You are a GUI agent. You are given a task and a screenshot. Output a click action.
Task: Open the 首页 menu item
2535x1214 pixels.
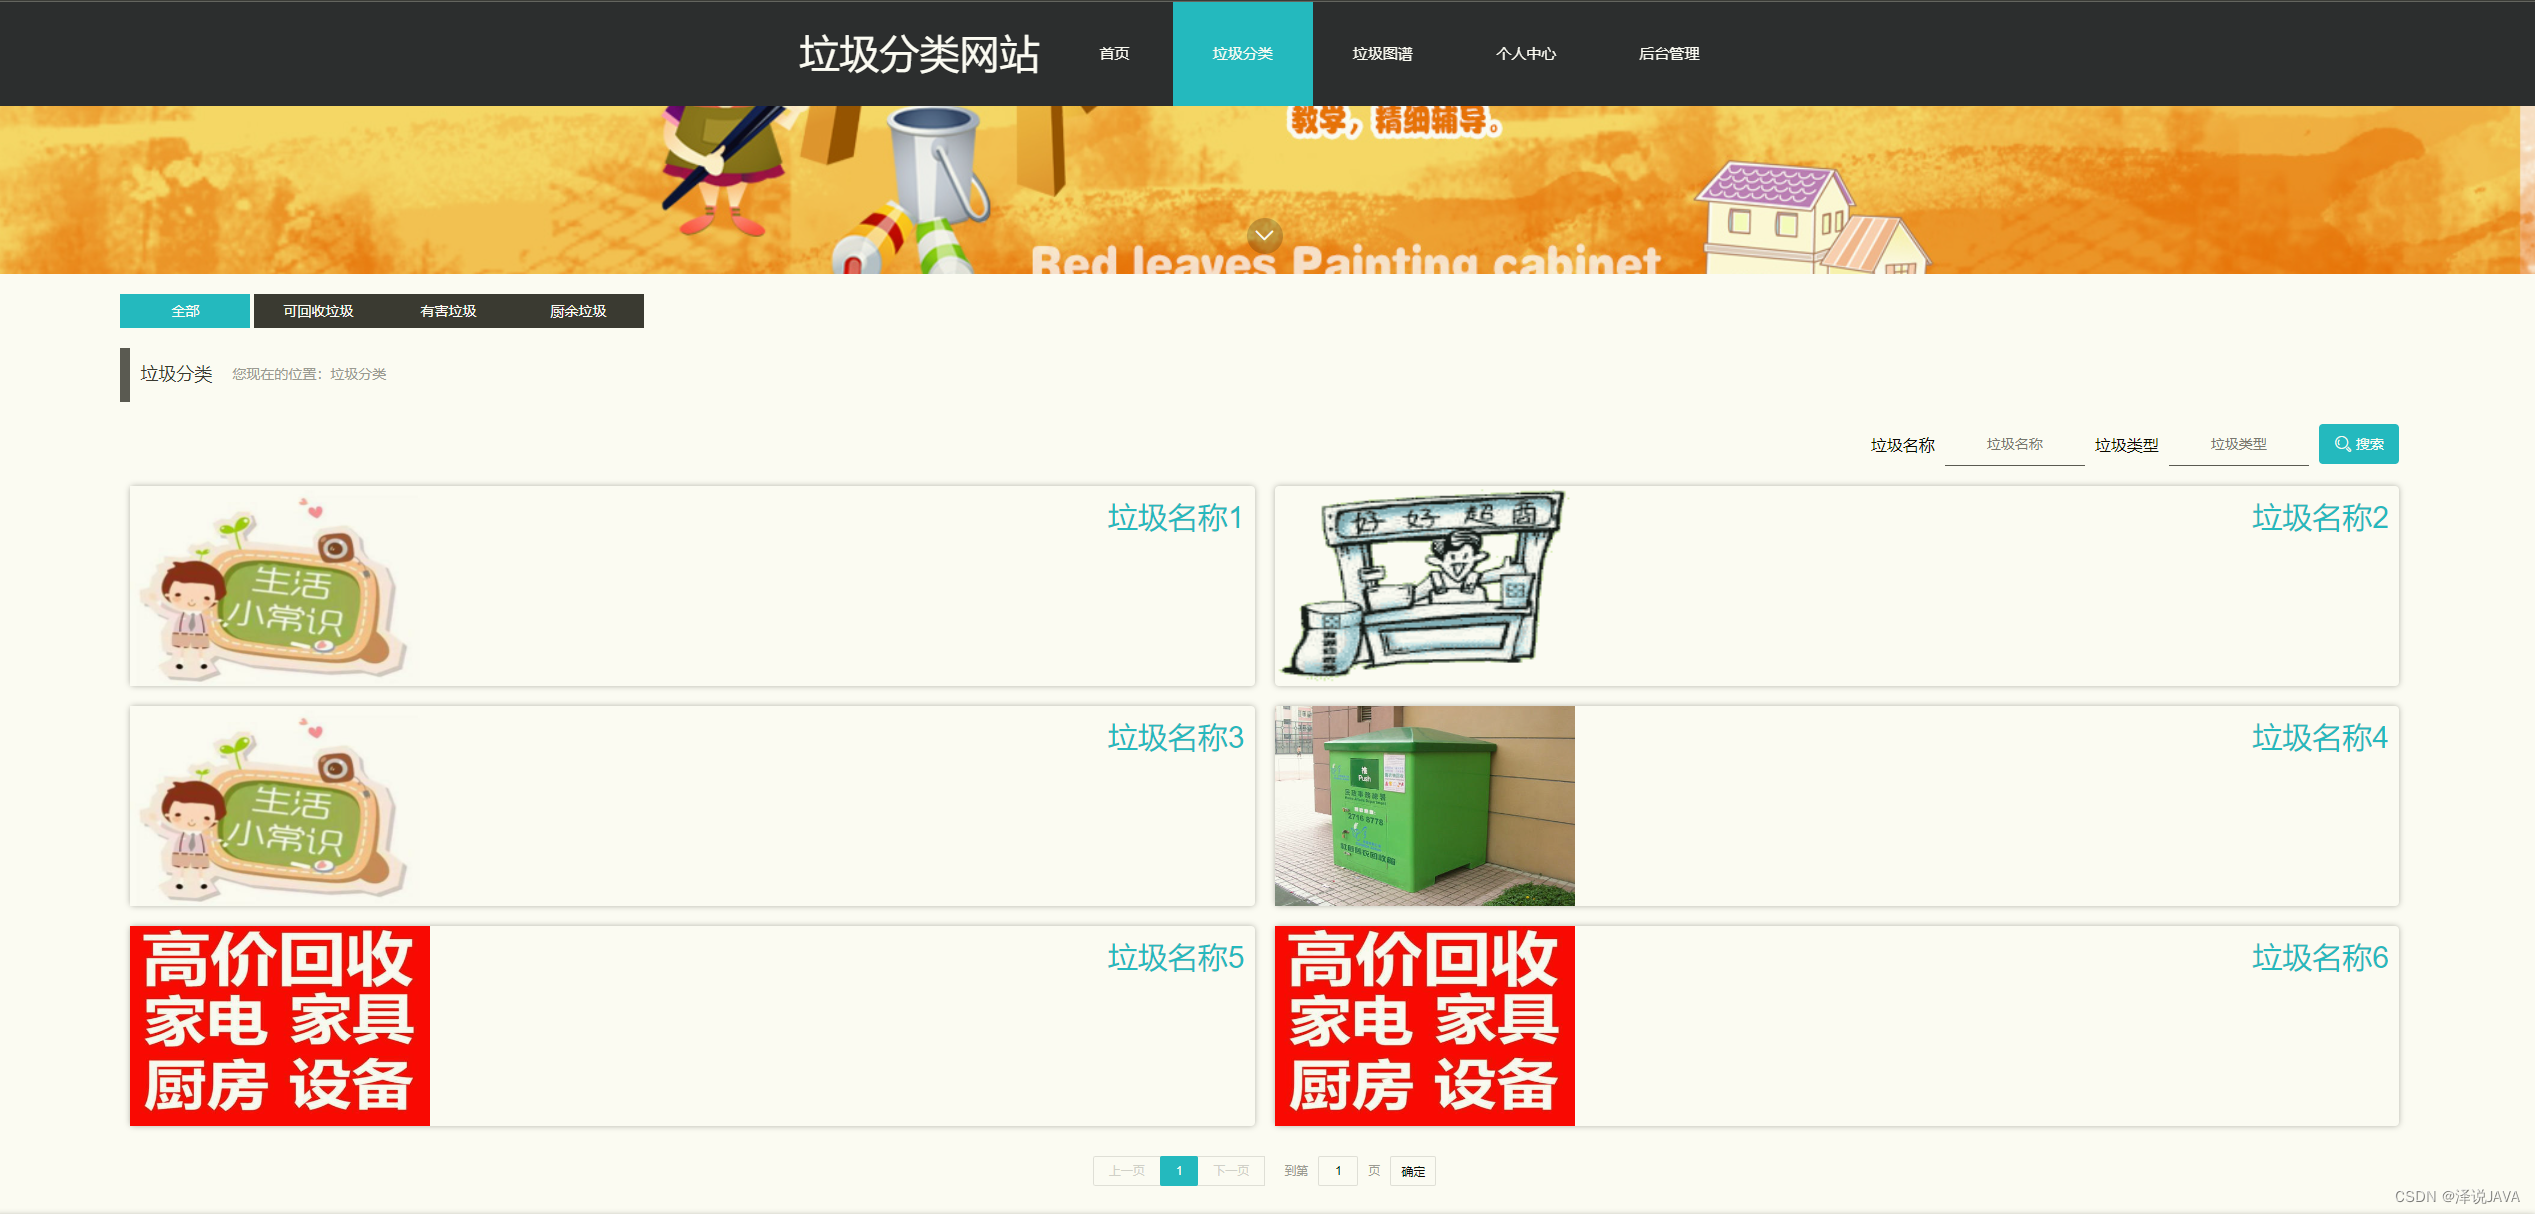(1113, 54)
